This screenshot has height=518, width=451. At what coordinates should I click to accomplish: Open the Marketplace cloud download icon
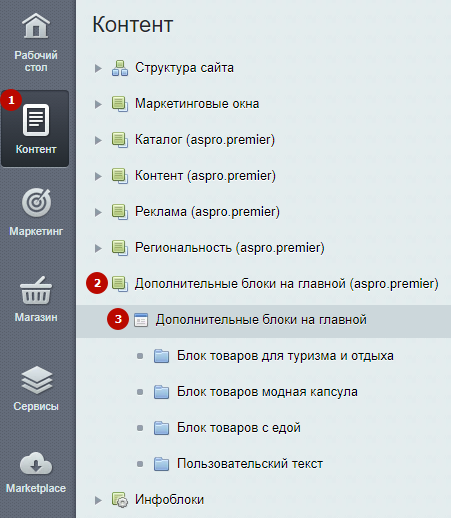36,464
